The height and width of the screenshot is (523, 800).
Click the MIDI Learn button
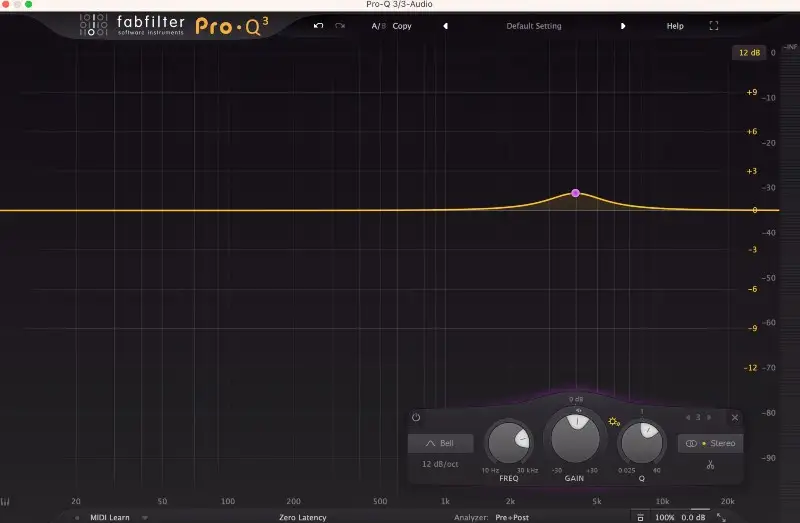(x=111, y=517)
